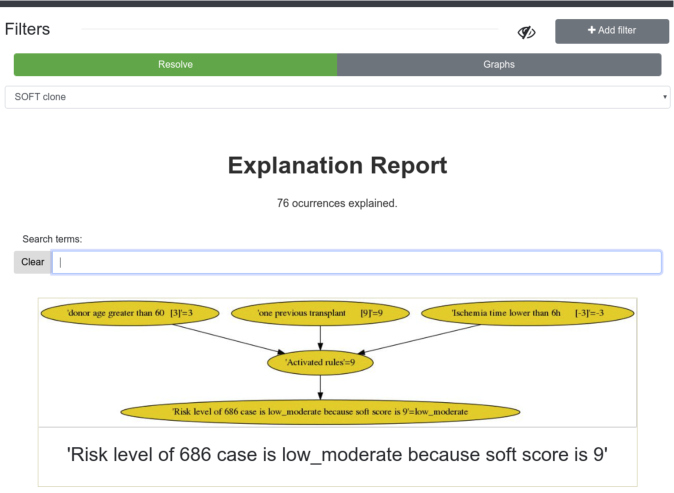The width and height of the screenshot is (674, 493).
Task: Click the Filters heading
Action: click(28, 29)
